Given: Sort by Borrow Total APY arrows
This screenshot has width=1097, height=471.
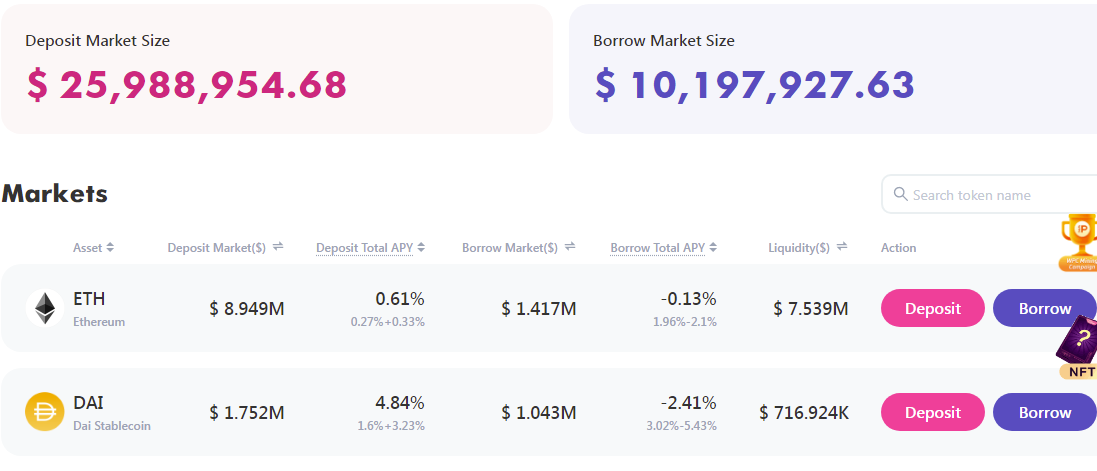Looking at the screenshot, I should pos(713,248).
